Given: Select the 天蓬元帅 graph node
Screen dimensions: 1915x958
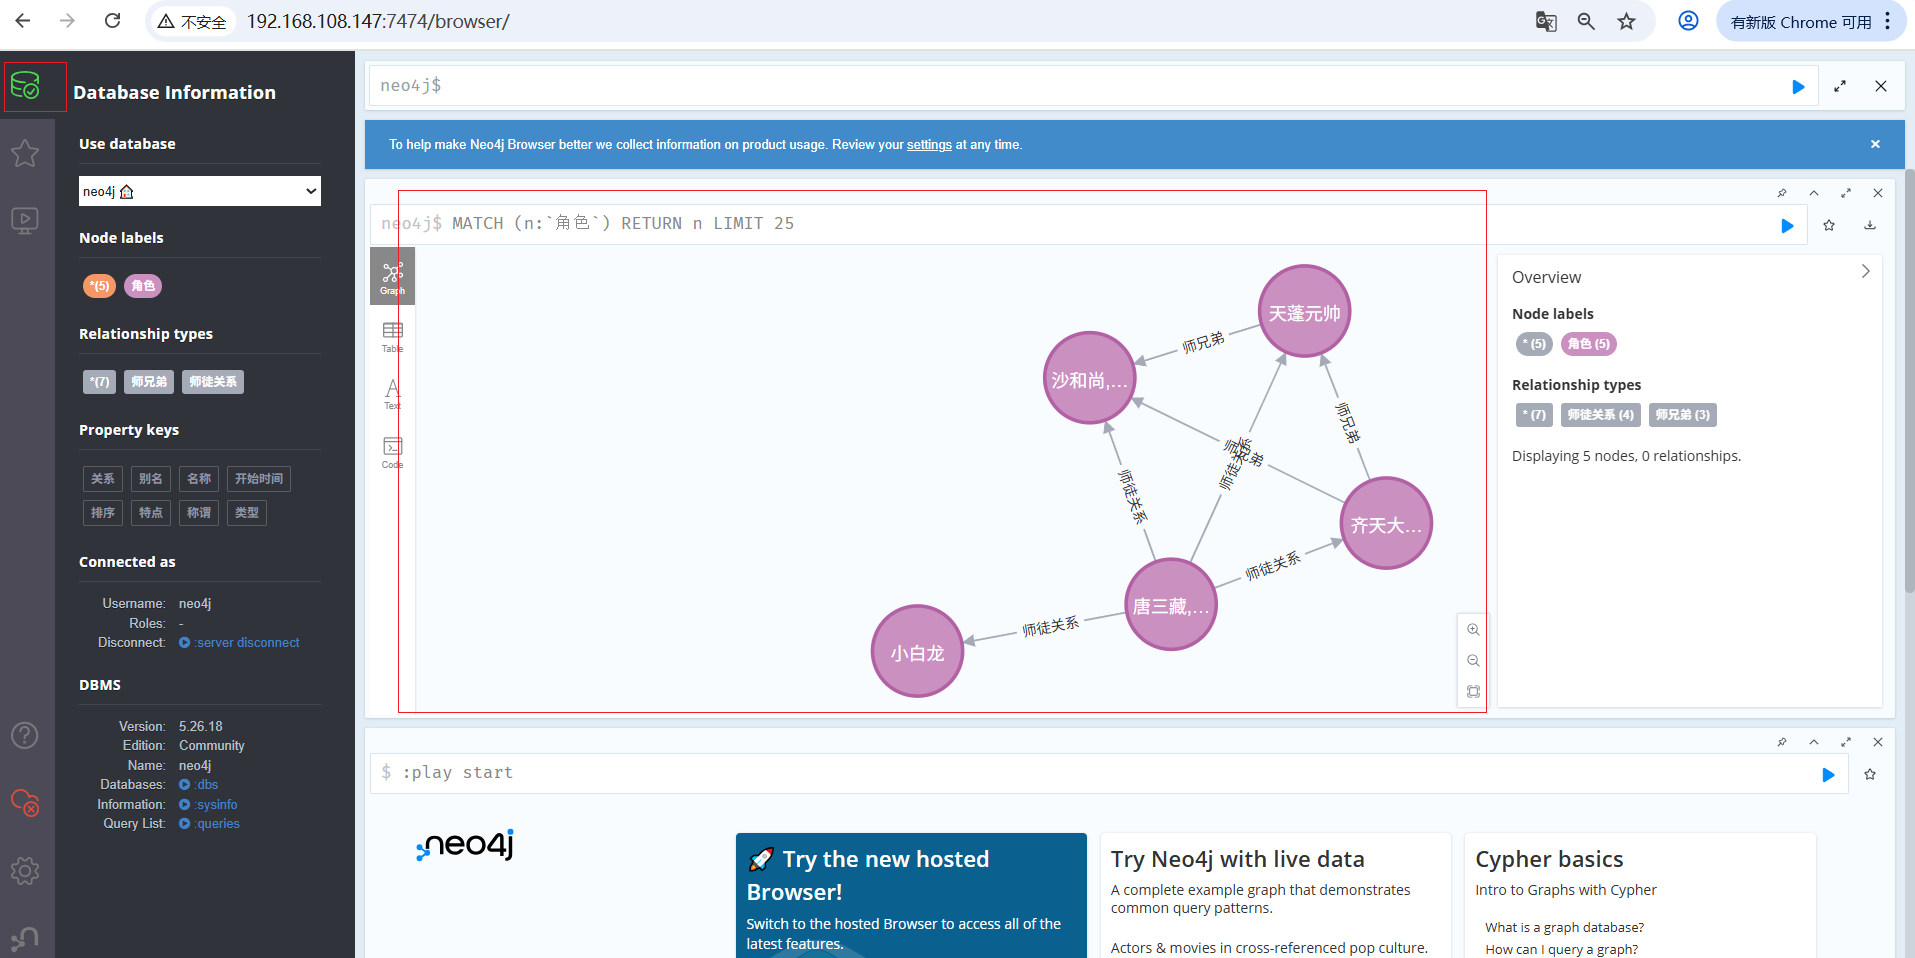Looking at the screenshot, I should tap(1304, 312).
